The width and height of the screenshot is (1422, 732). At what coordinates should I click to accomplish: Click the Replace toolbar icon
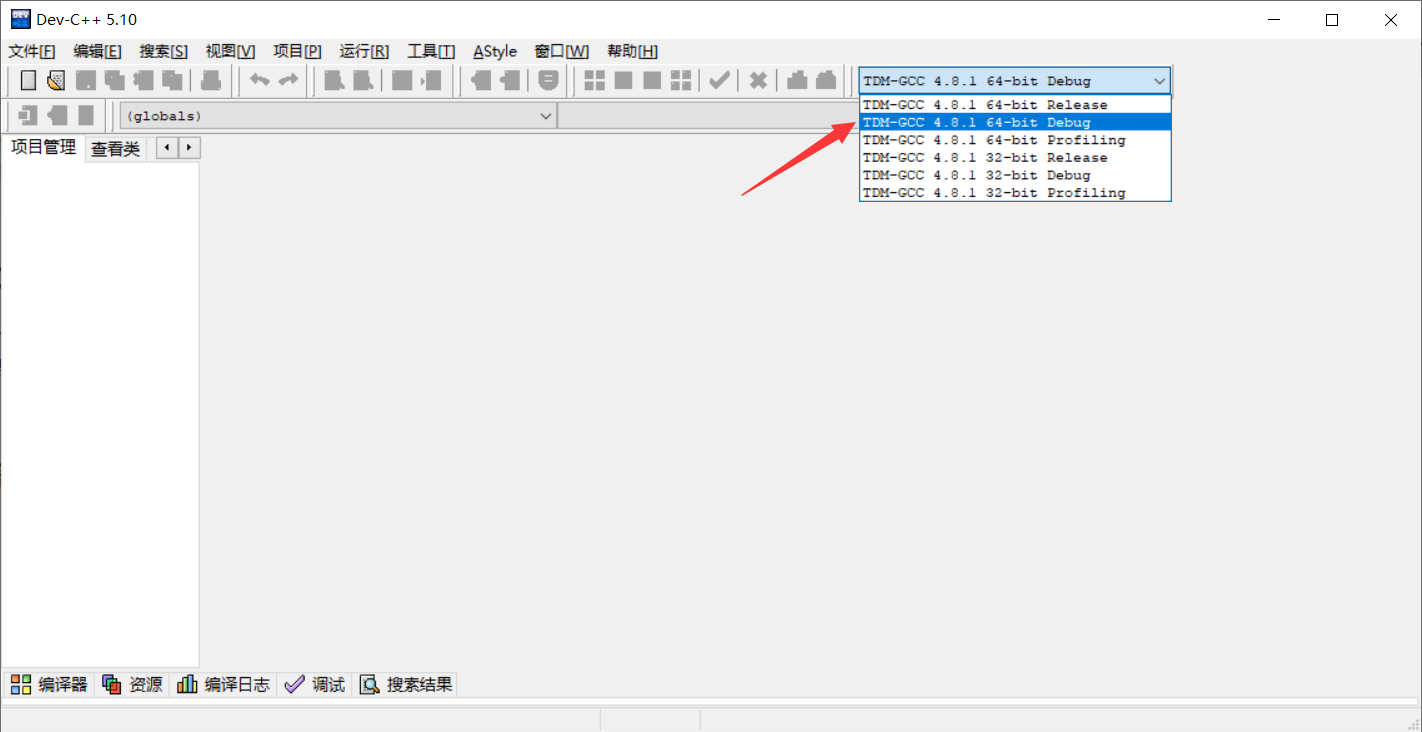click(x=363, y=81)
